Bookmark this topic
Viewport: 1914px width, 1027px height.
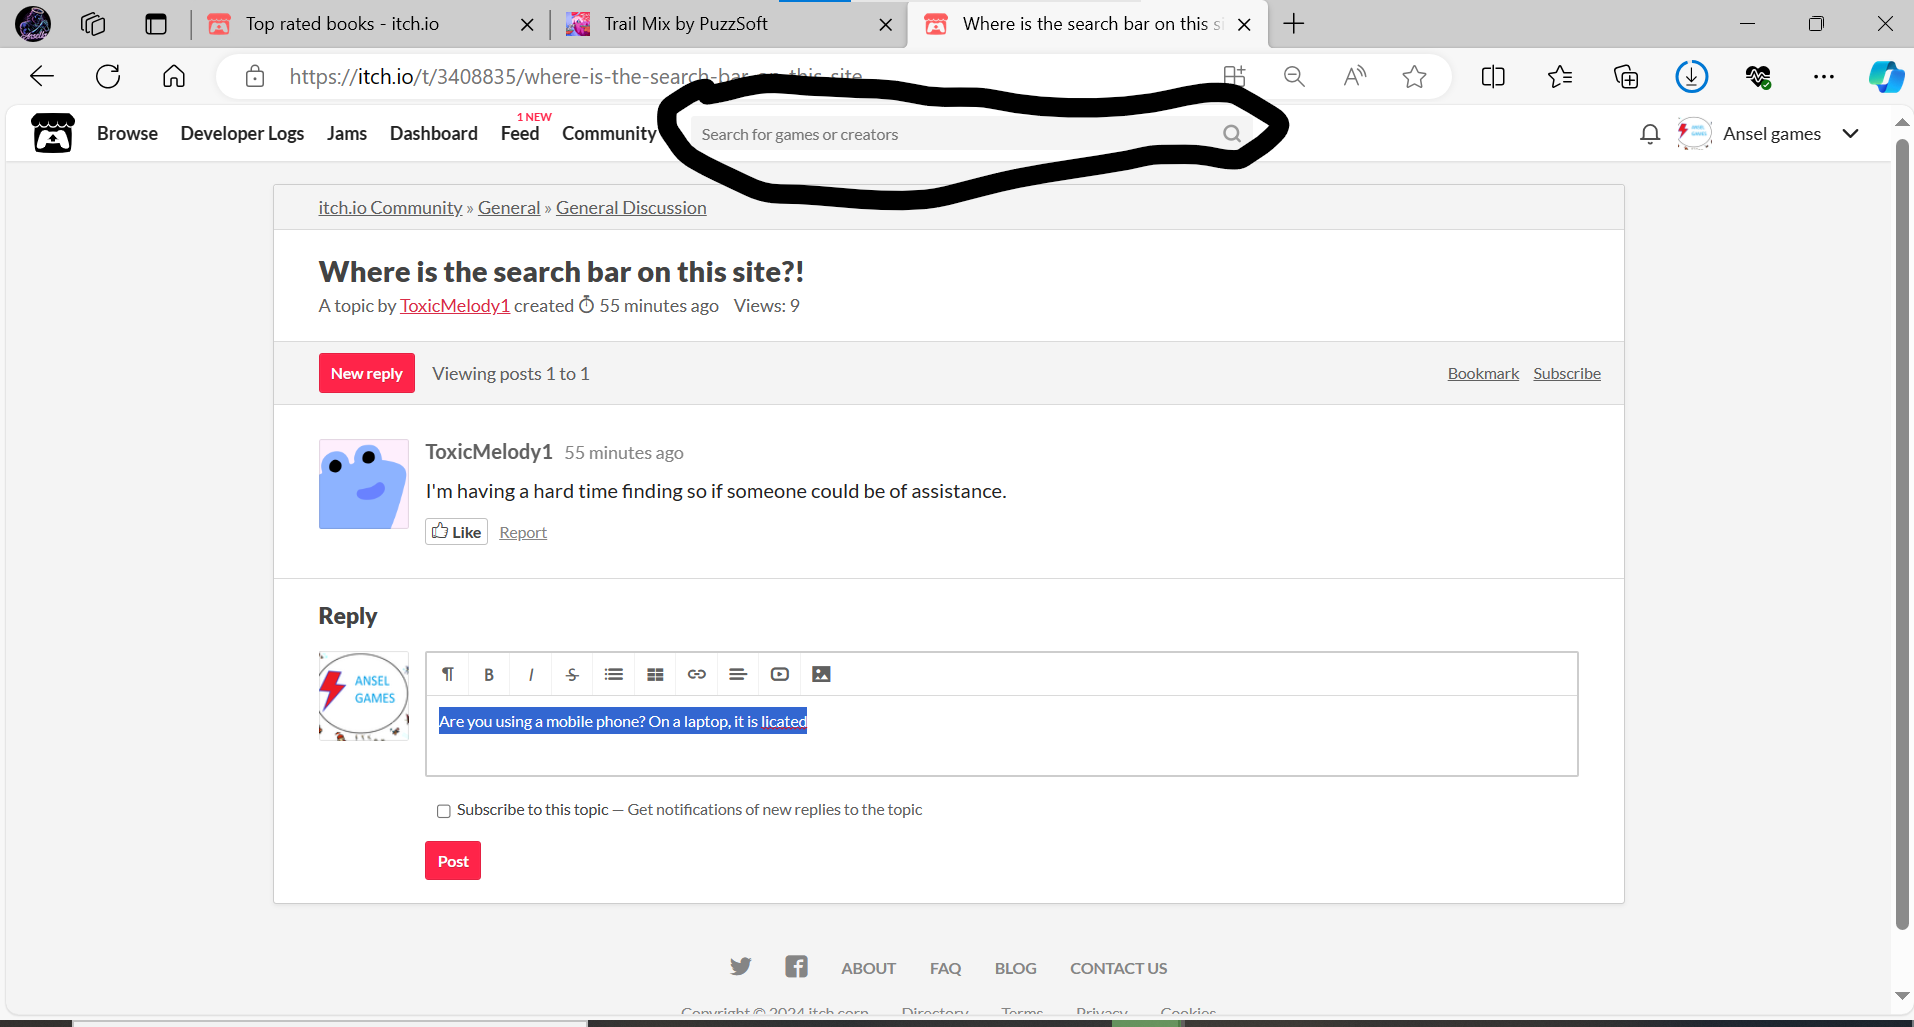click(x=1483, y=373)
